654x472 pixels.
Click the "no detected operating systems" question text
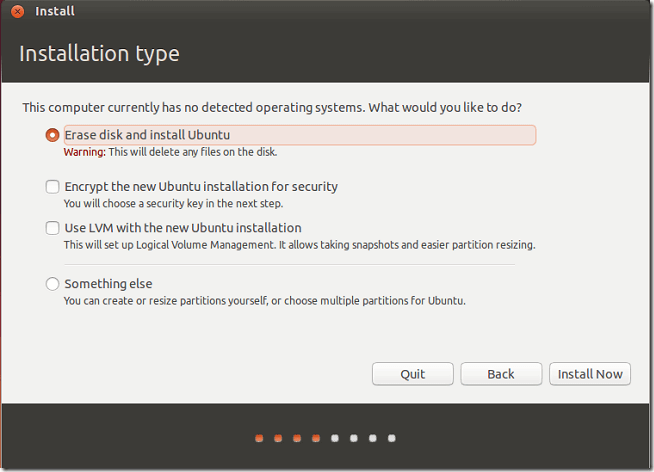click(x=272, y=108)
